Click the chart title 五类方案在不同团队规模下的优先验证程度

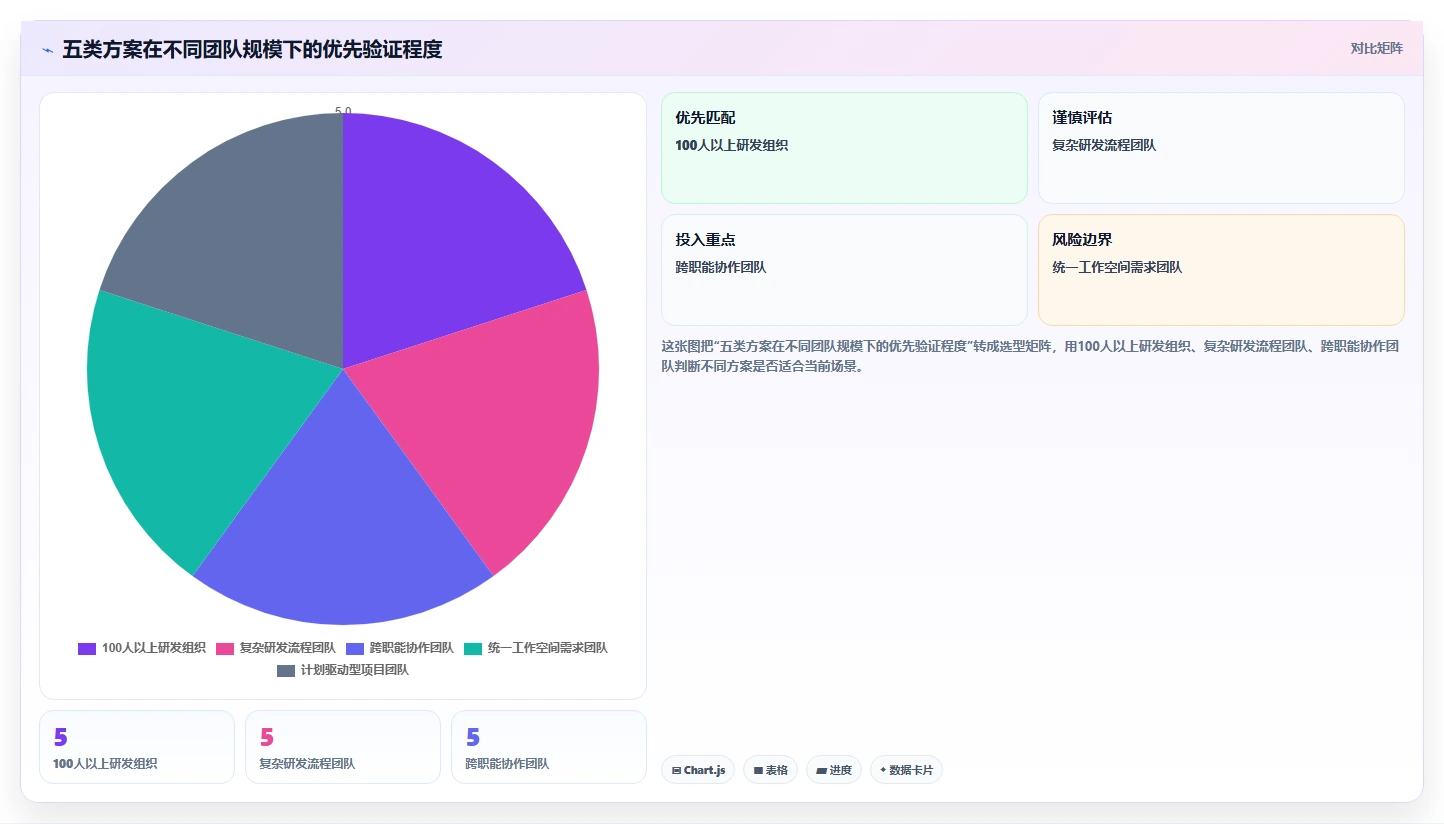252,49
